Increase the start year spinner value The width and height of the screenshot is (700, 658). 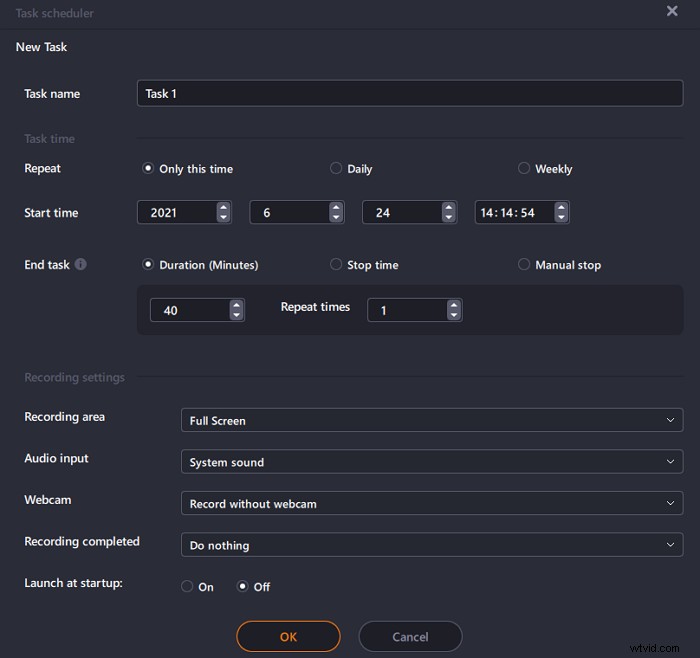click(223, 207)
